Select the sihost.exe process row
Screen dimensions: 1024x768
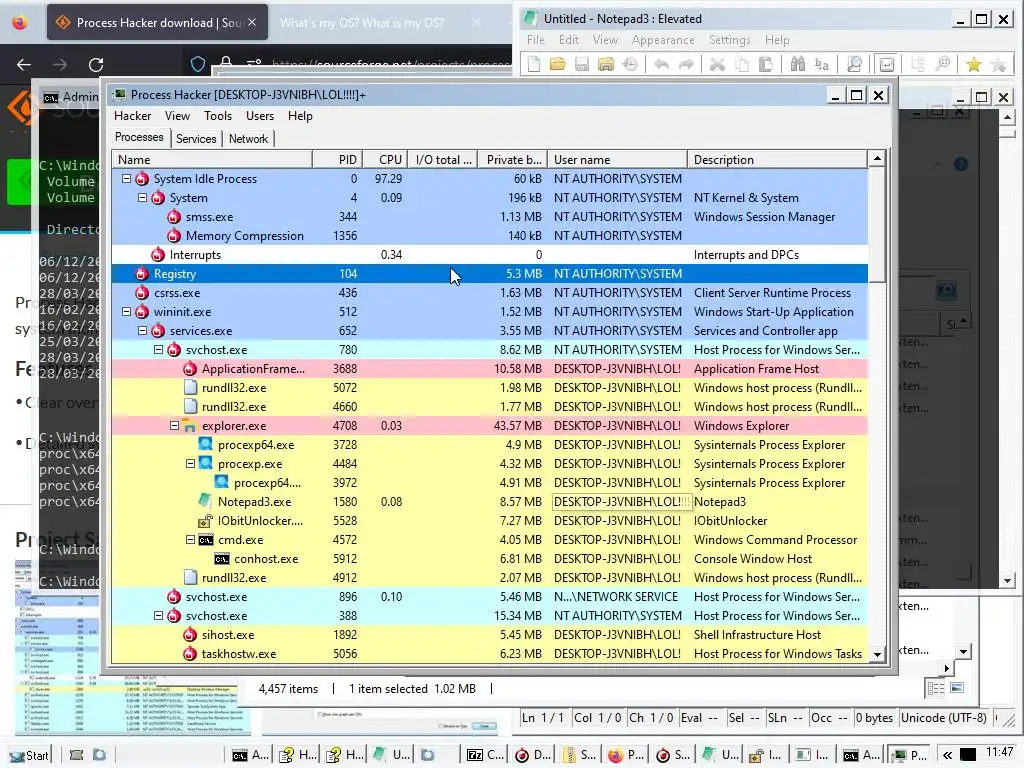[490, 635]
